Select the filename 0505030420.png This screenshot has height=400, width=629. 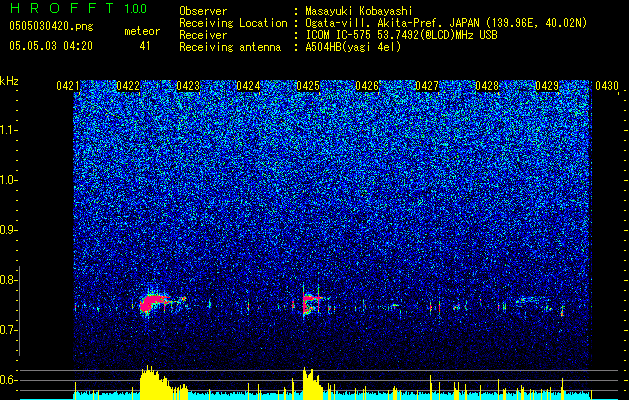point(51,26)
